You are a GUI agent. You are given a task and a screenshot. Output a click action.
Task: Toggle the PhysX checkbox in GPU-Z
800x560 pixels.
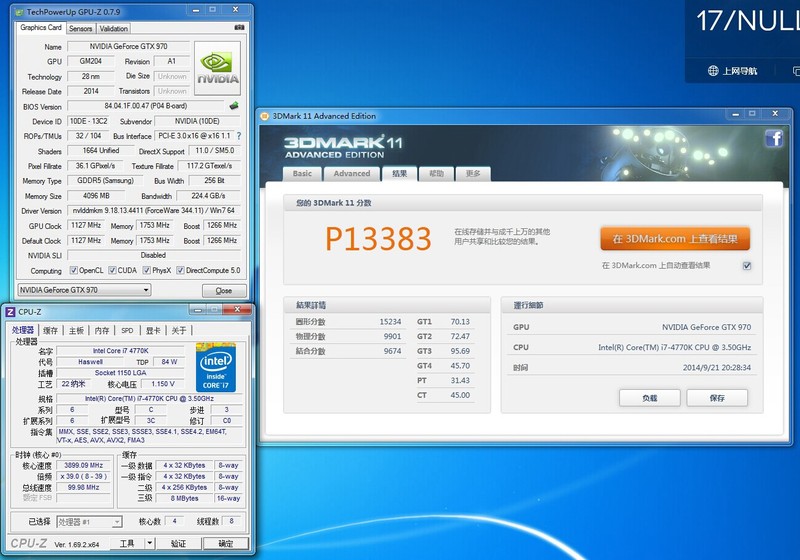(x=146, y=270)
